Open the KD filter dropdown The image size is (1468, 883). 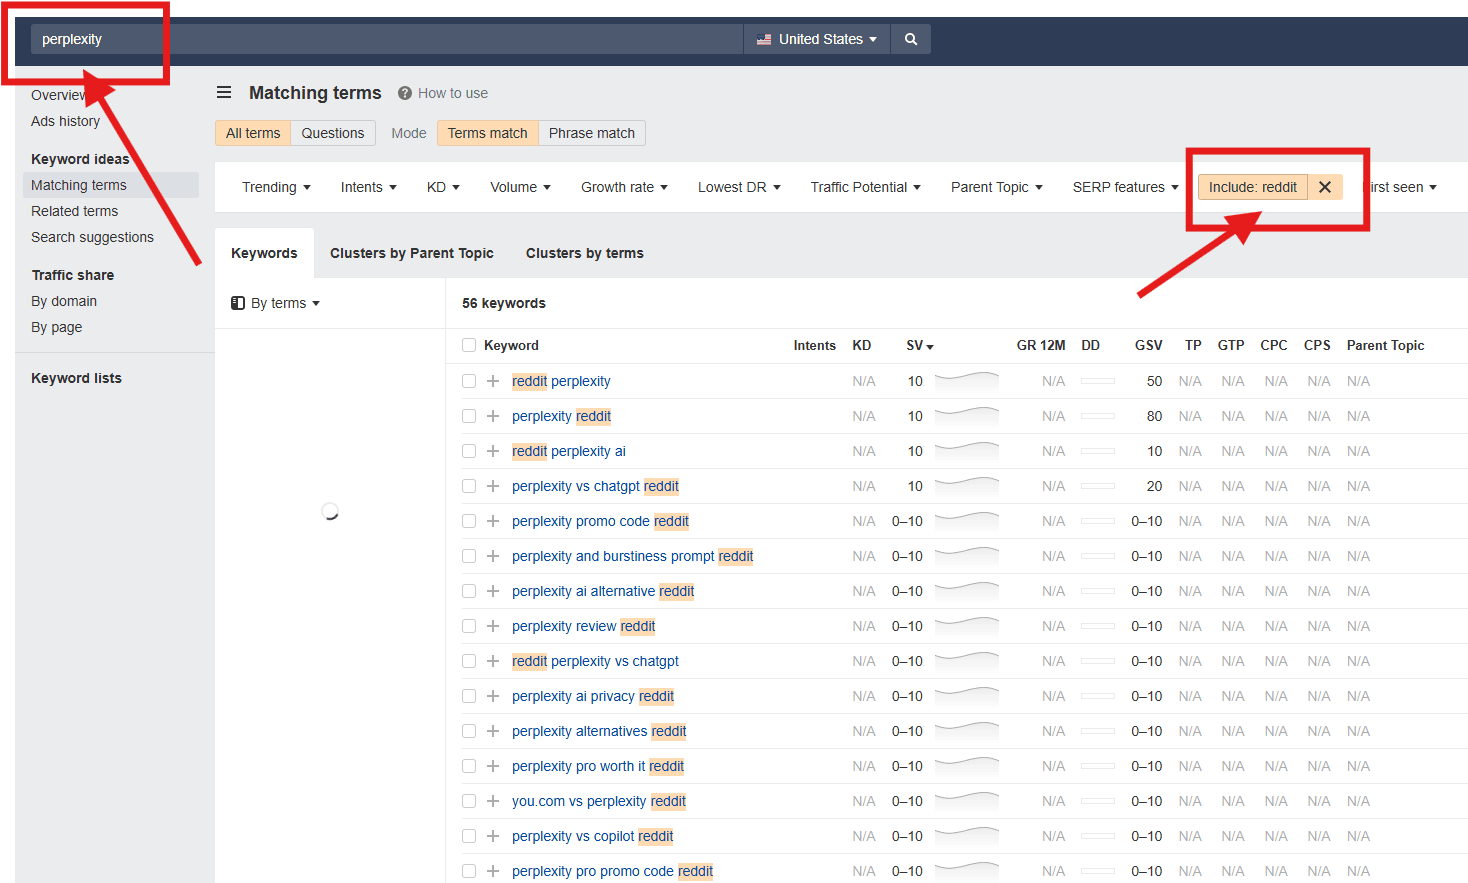click(x=443, y=187)
